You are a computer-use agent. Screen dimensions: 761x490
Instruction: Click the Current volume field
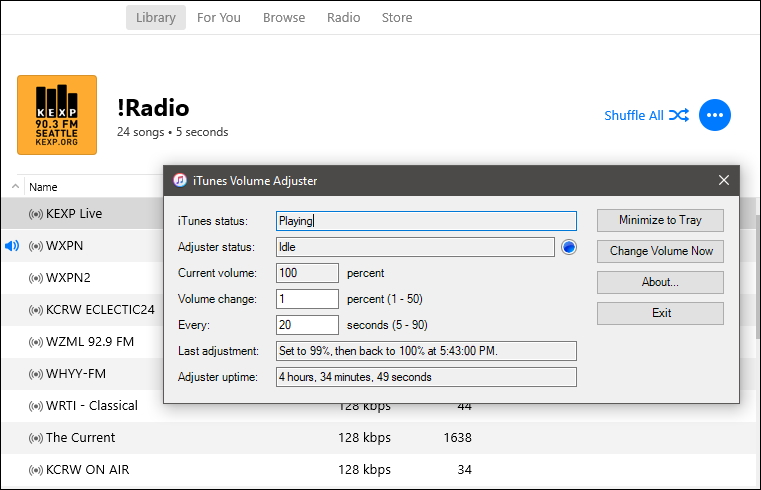coord(307,273)
